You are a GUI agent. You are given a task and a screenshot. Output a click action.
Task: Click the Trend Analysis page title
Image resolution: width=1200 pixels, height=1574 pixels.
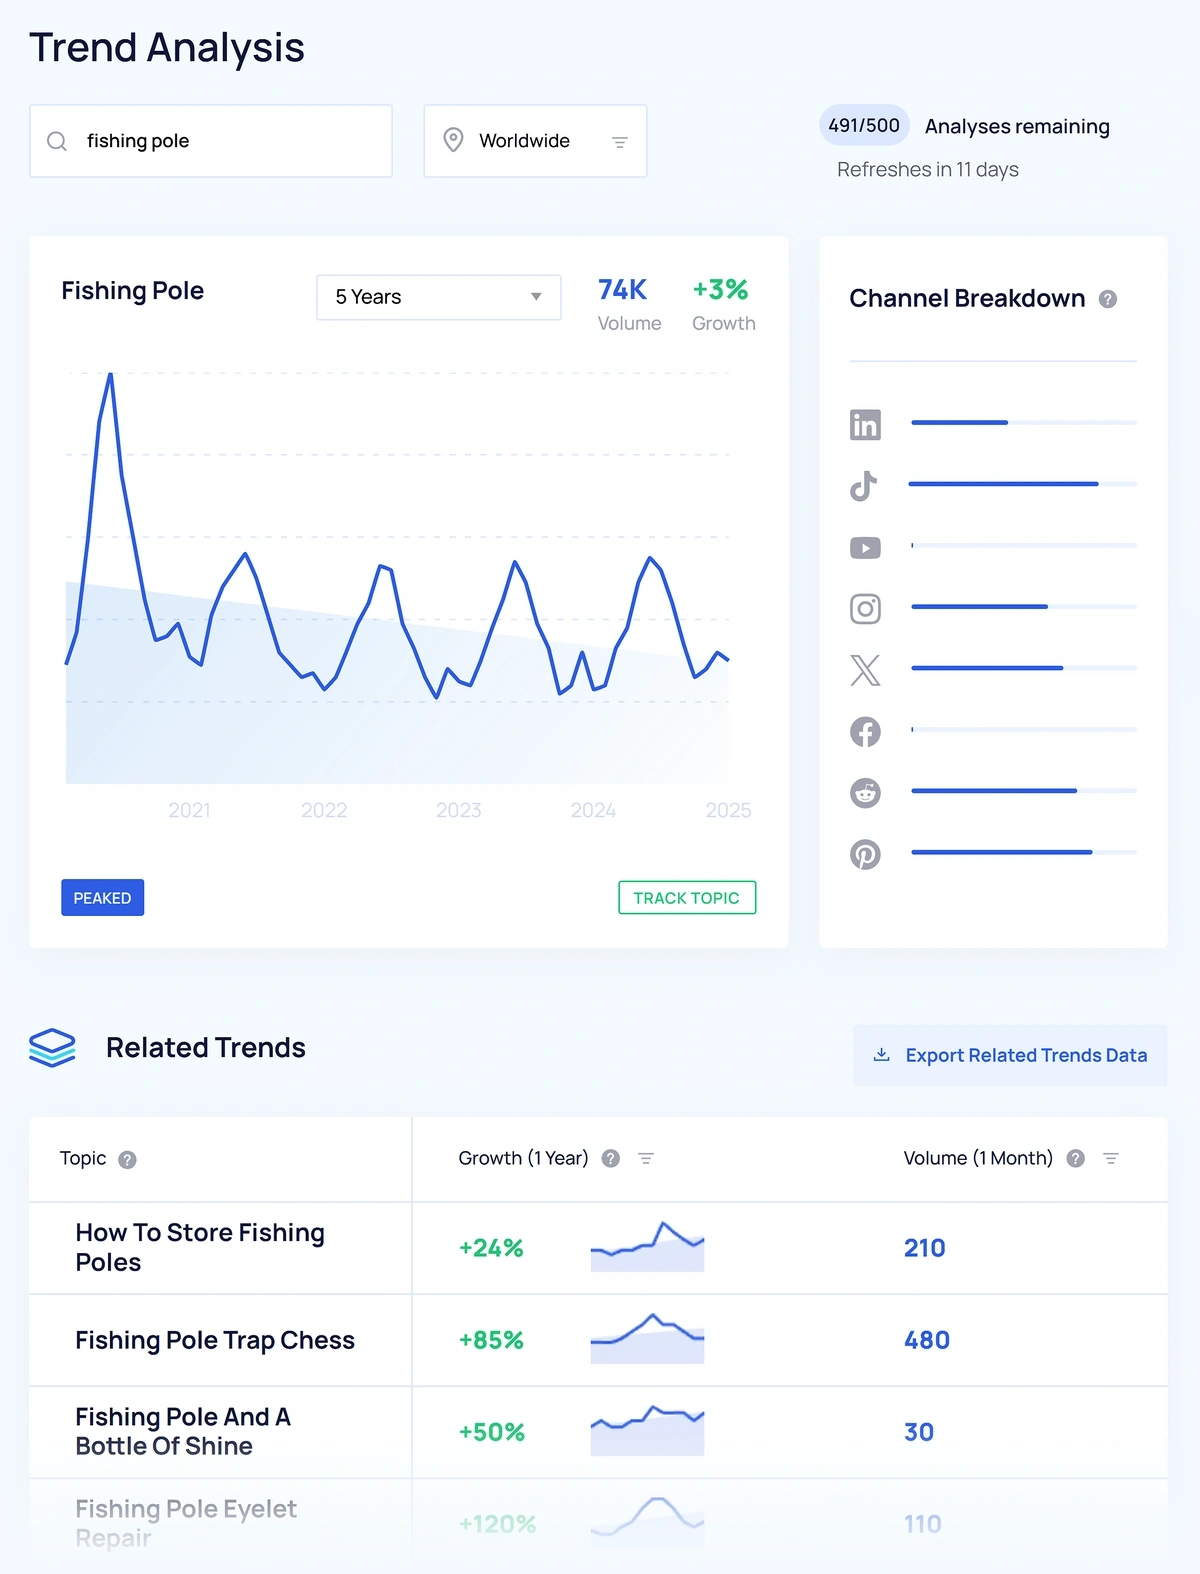(167, 47)
